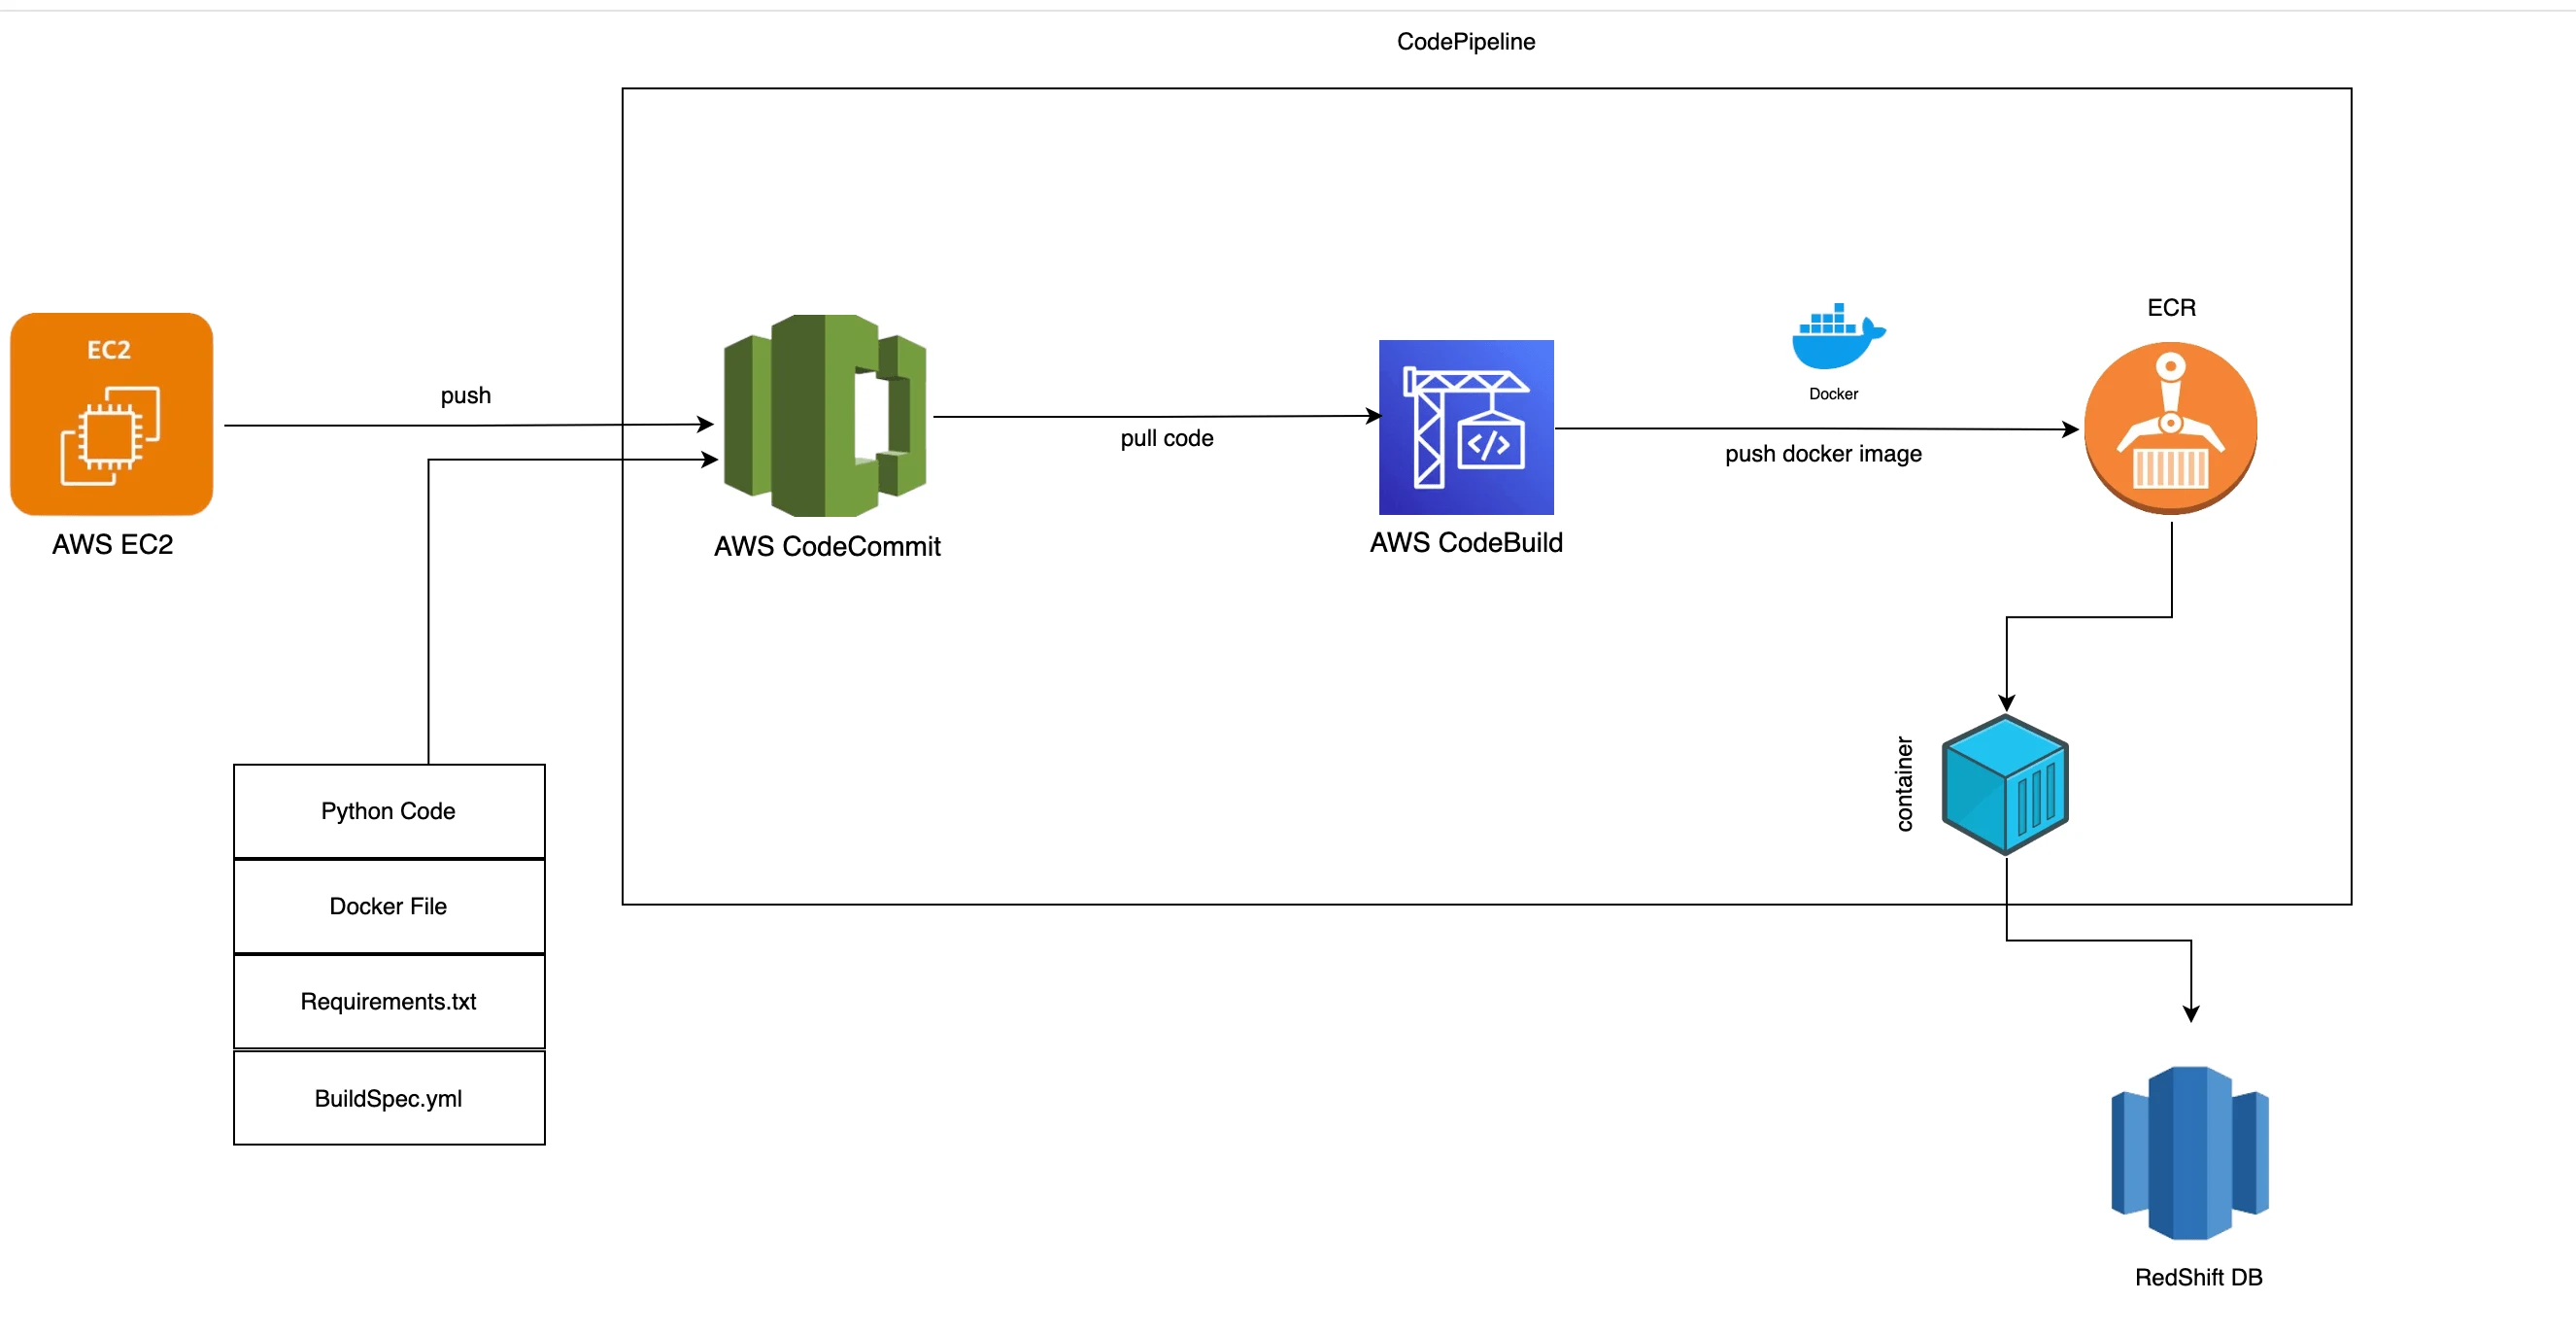Select the Python Code box
This screenshot has width=2576, height=1335.
(389, 811)
